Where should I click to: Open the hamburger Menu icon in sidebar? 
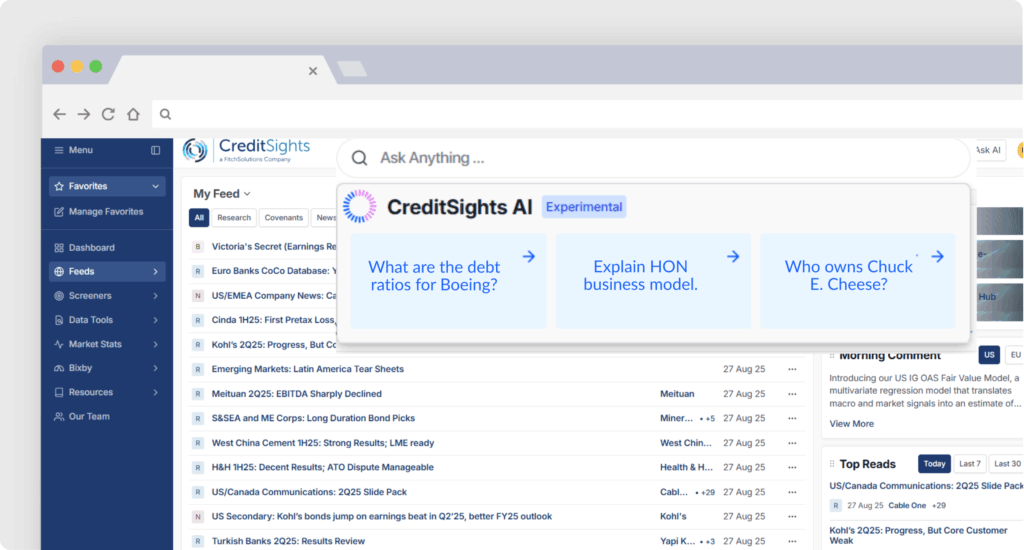[x=59, y=150]
